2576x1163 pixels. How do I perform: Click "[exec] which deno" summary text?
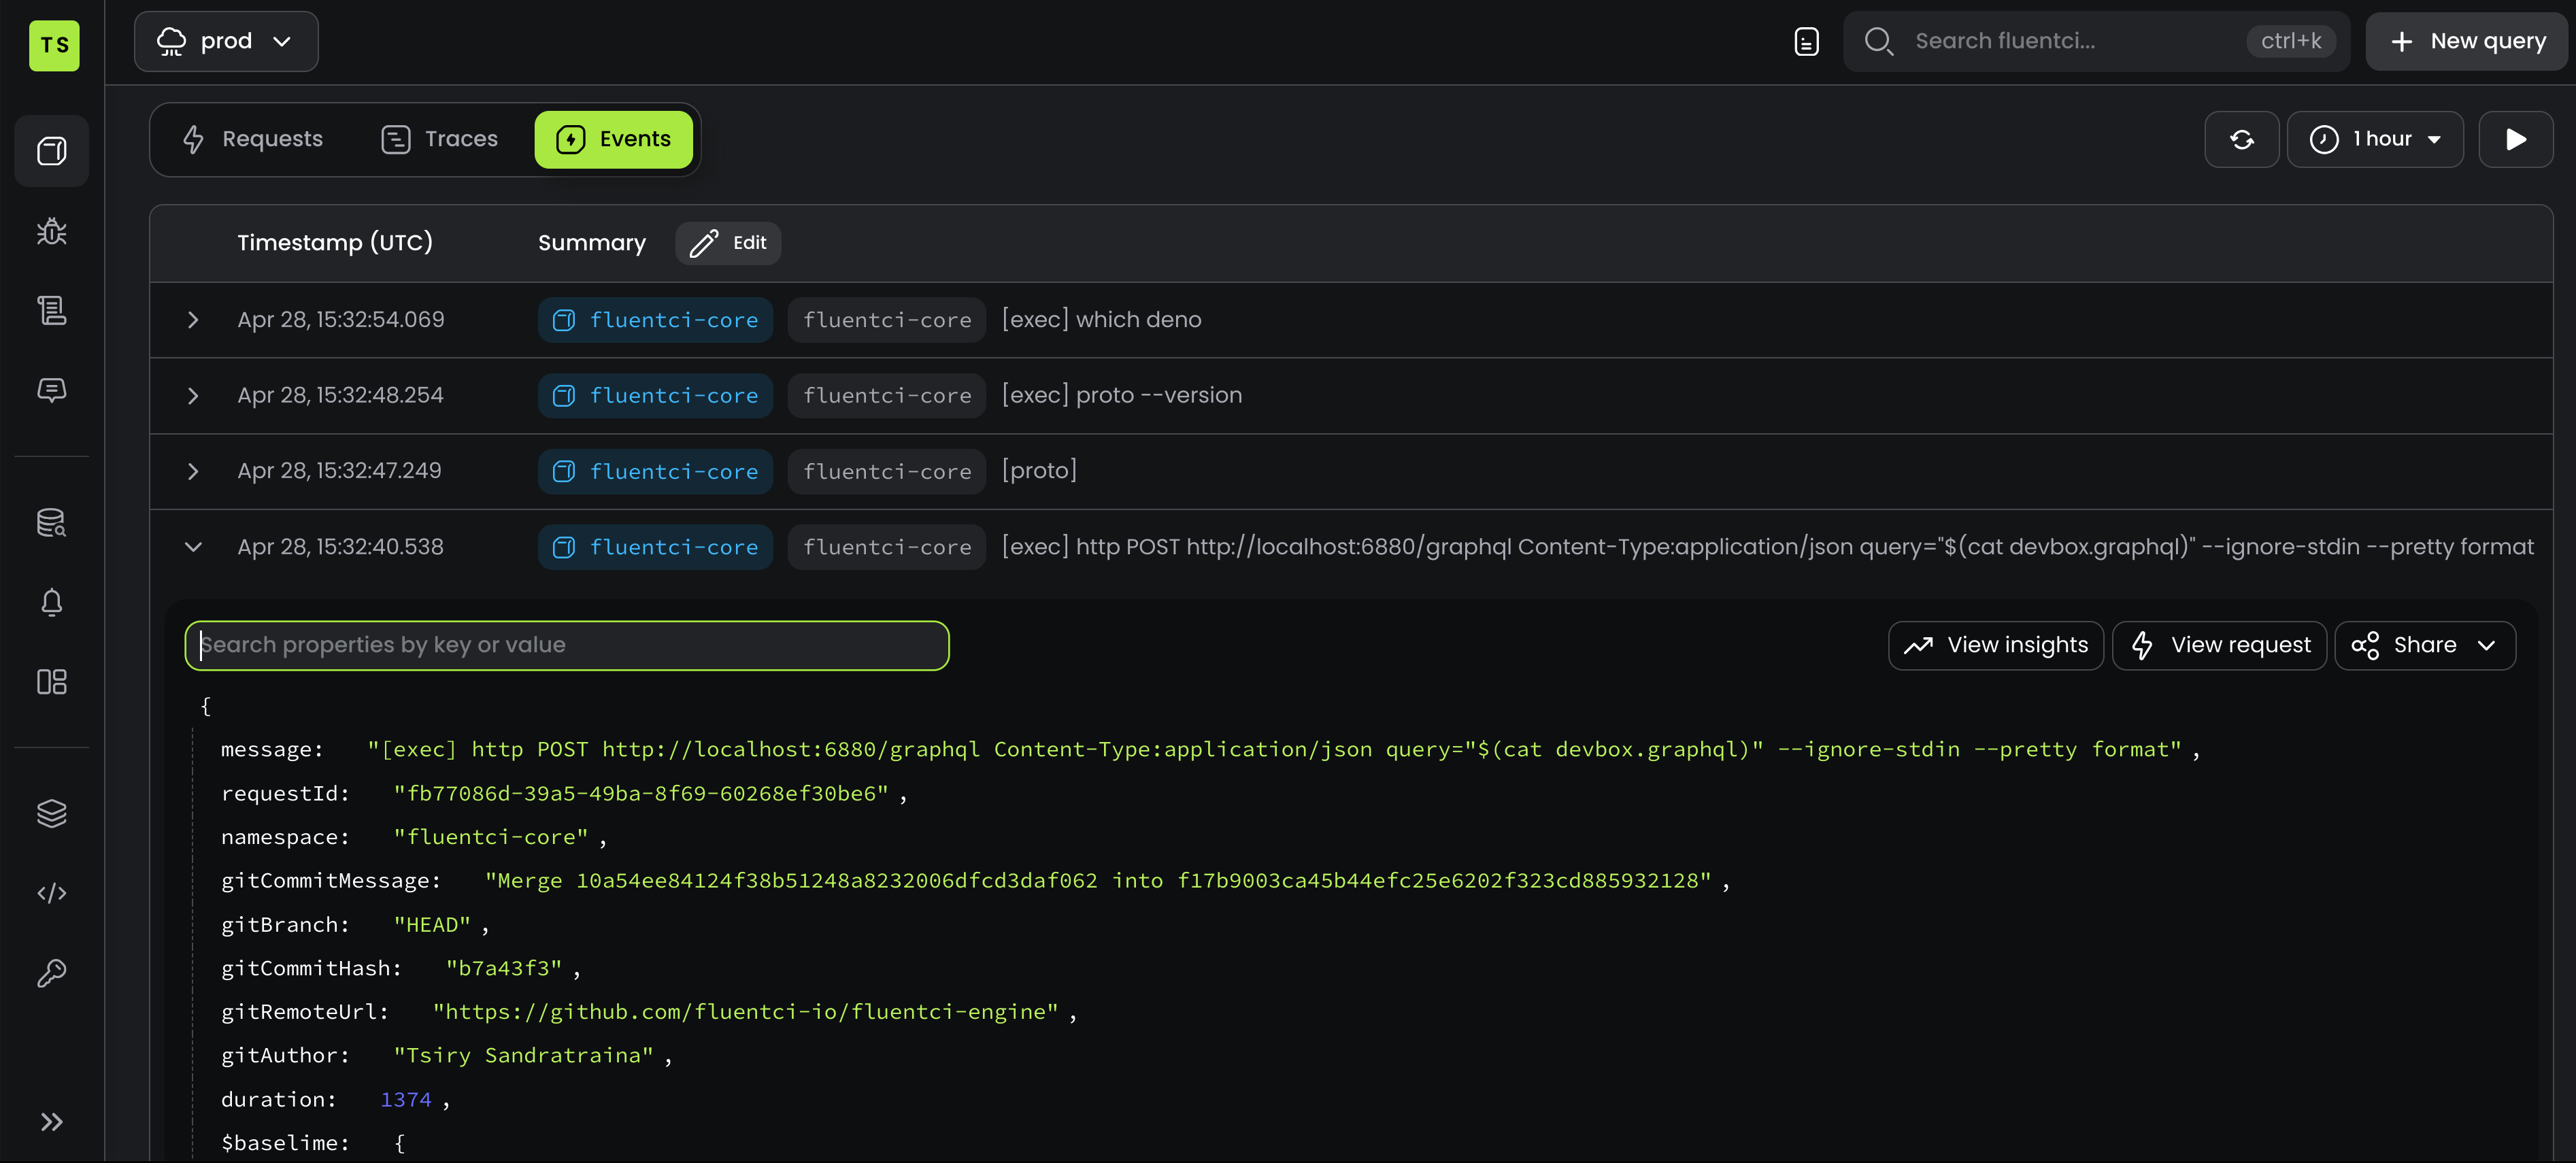pyautogui.click(x=1101, y=320)
